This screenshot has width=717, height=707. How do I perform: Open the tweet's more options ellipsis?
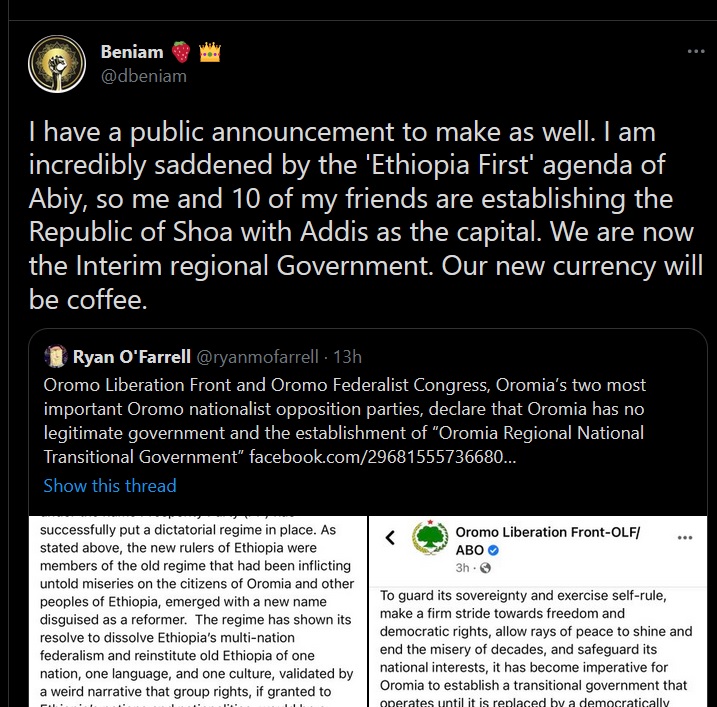[695, 51]
